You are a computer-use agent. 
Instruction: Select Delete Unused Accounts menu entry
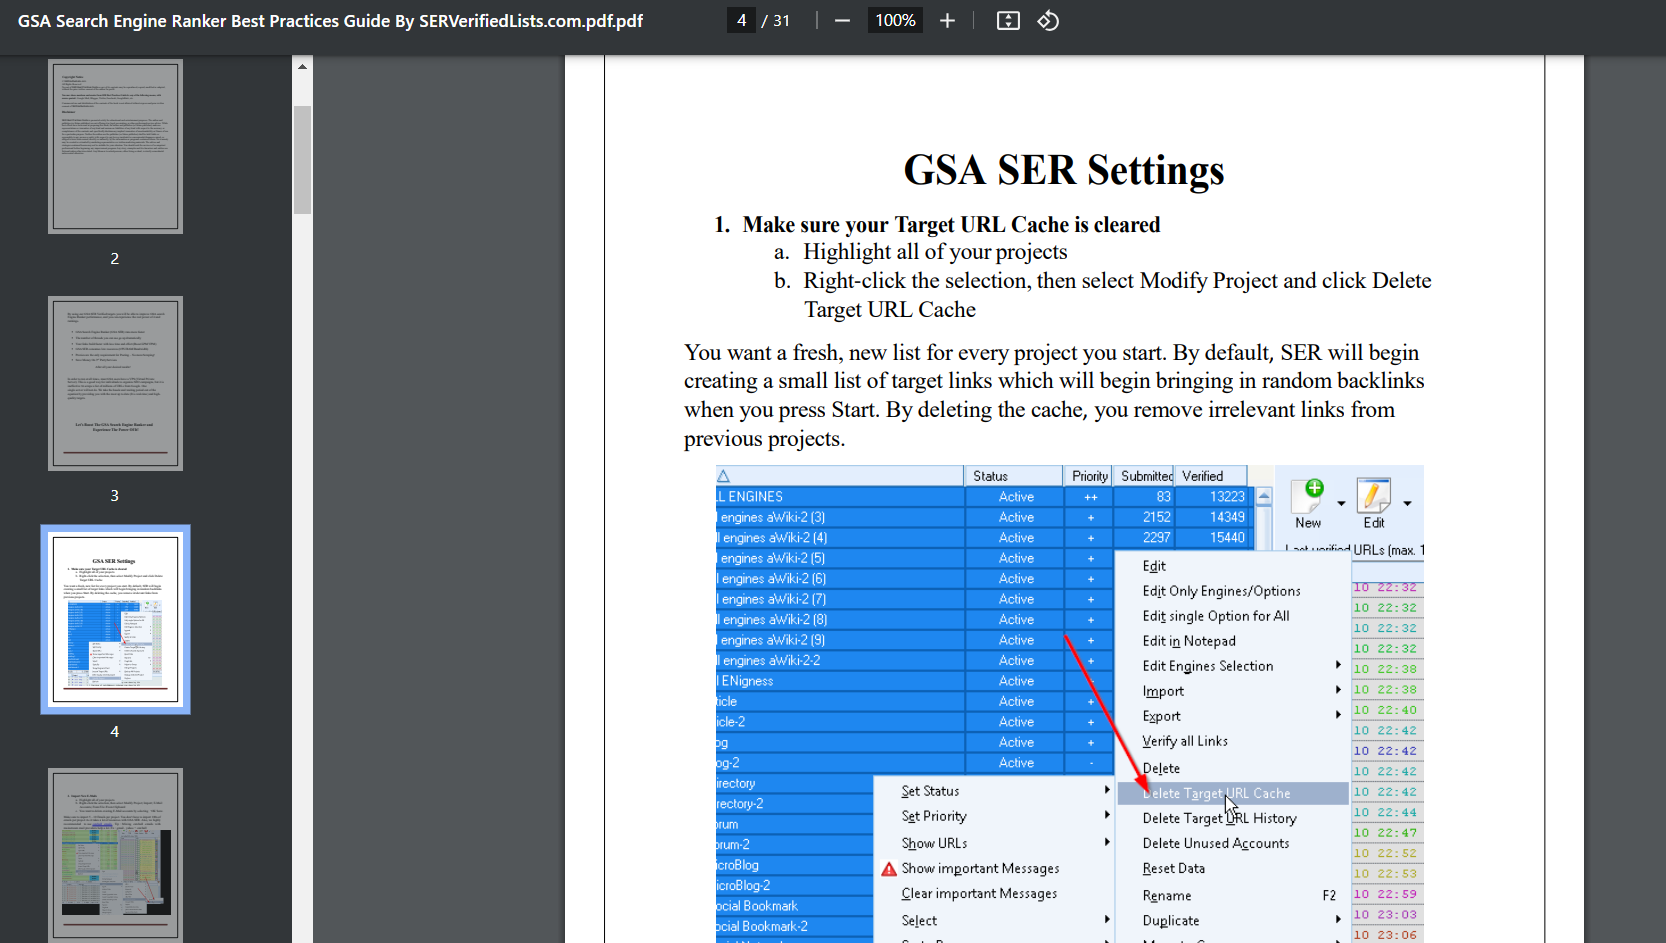click(x=1233, y=843)
